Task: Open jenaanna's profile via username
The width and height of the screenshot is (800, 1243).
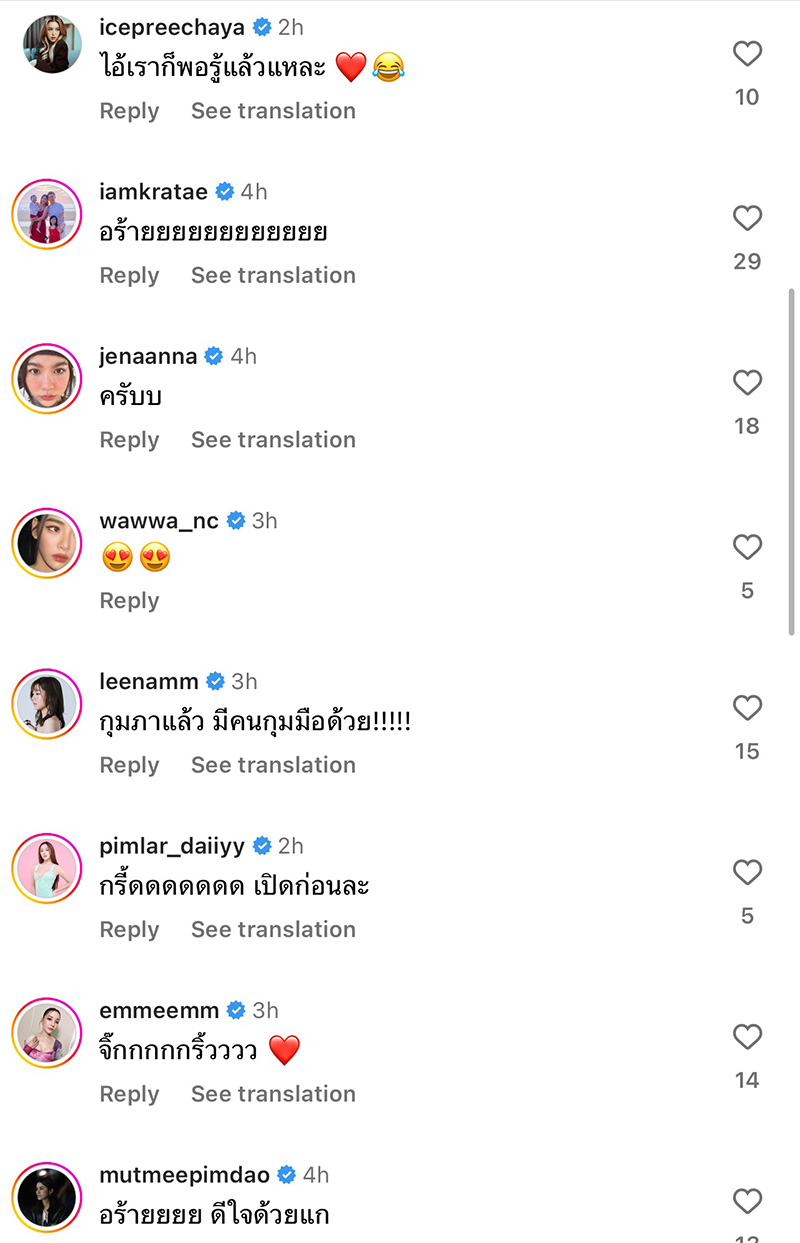Action: tap(146, 355)
